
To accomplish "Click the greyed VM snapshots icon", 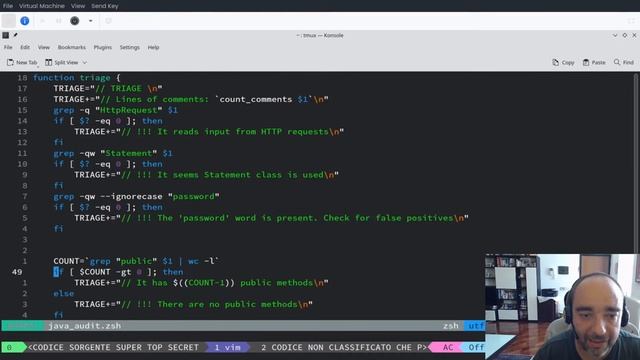I will click(108, 21).
